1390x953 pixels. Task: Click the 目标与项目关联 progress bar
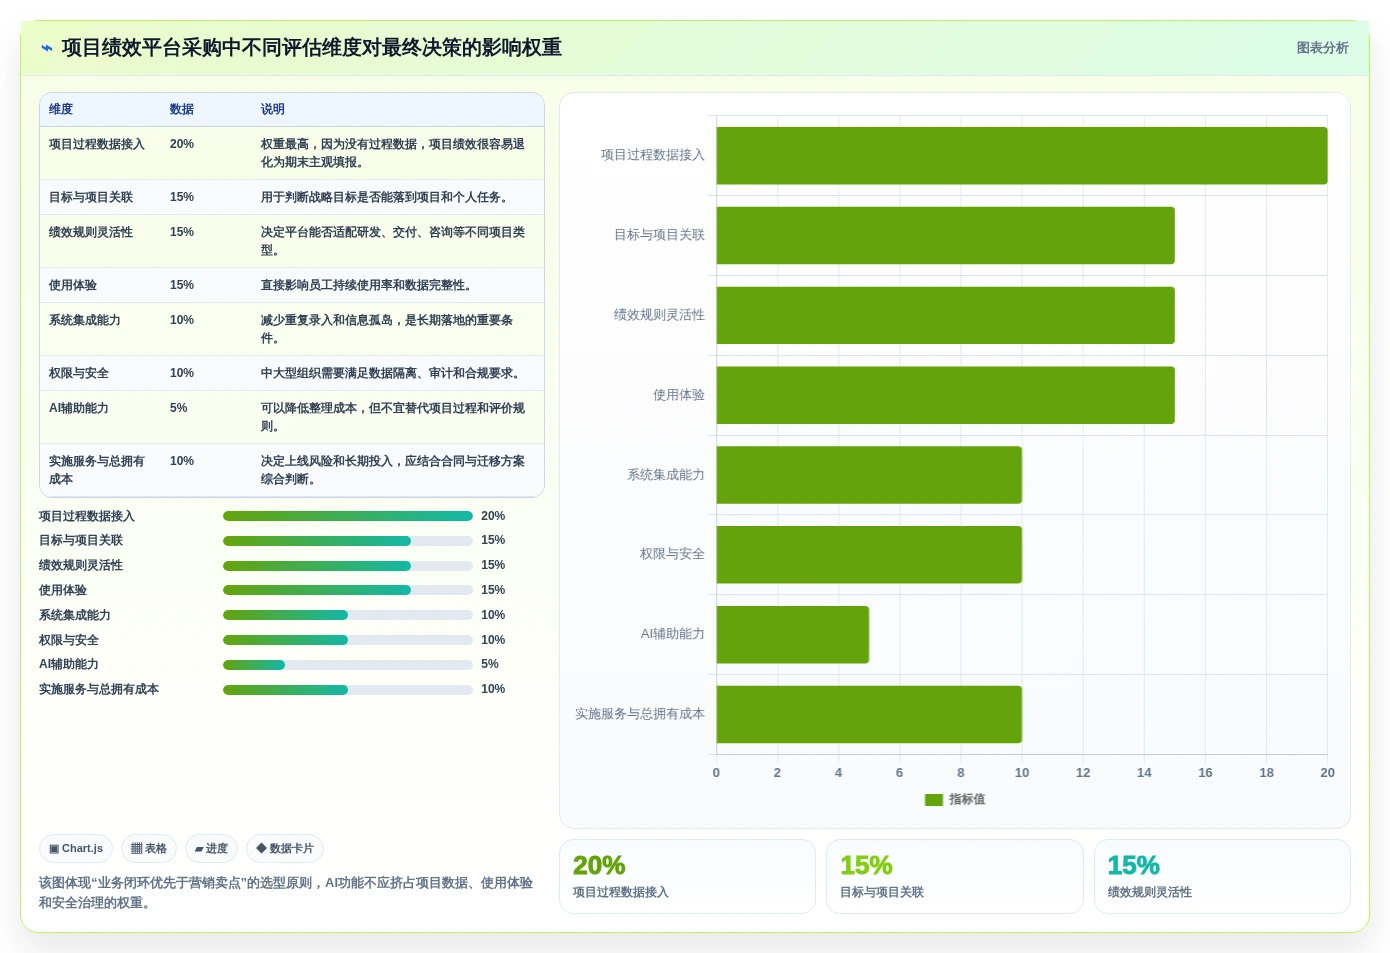coord(348,541)
